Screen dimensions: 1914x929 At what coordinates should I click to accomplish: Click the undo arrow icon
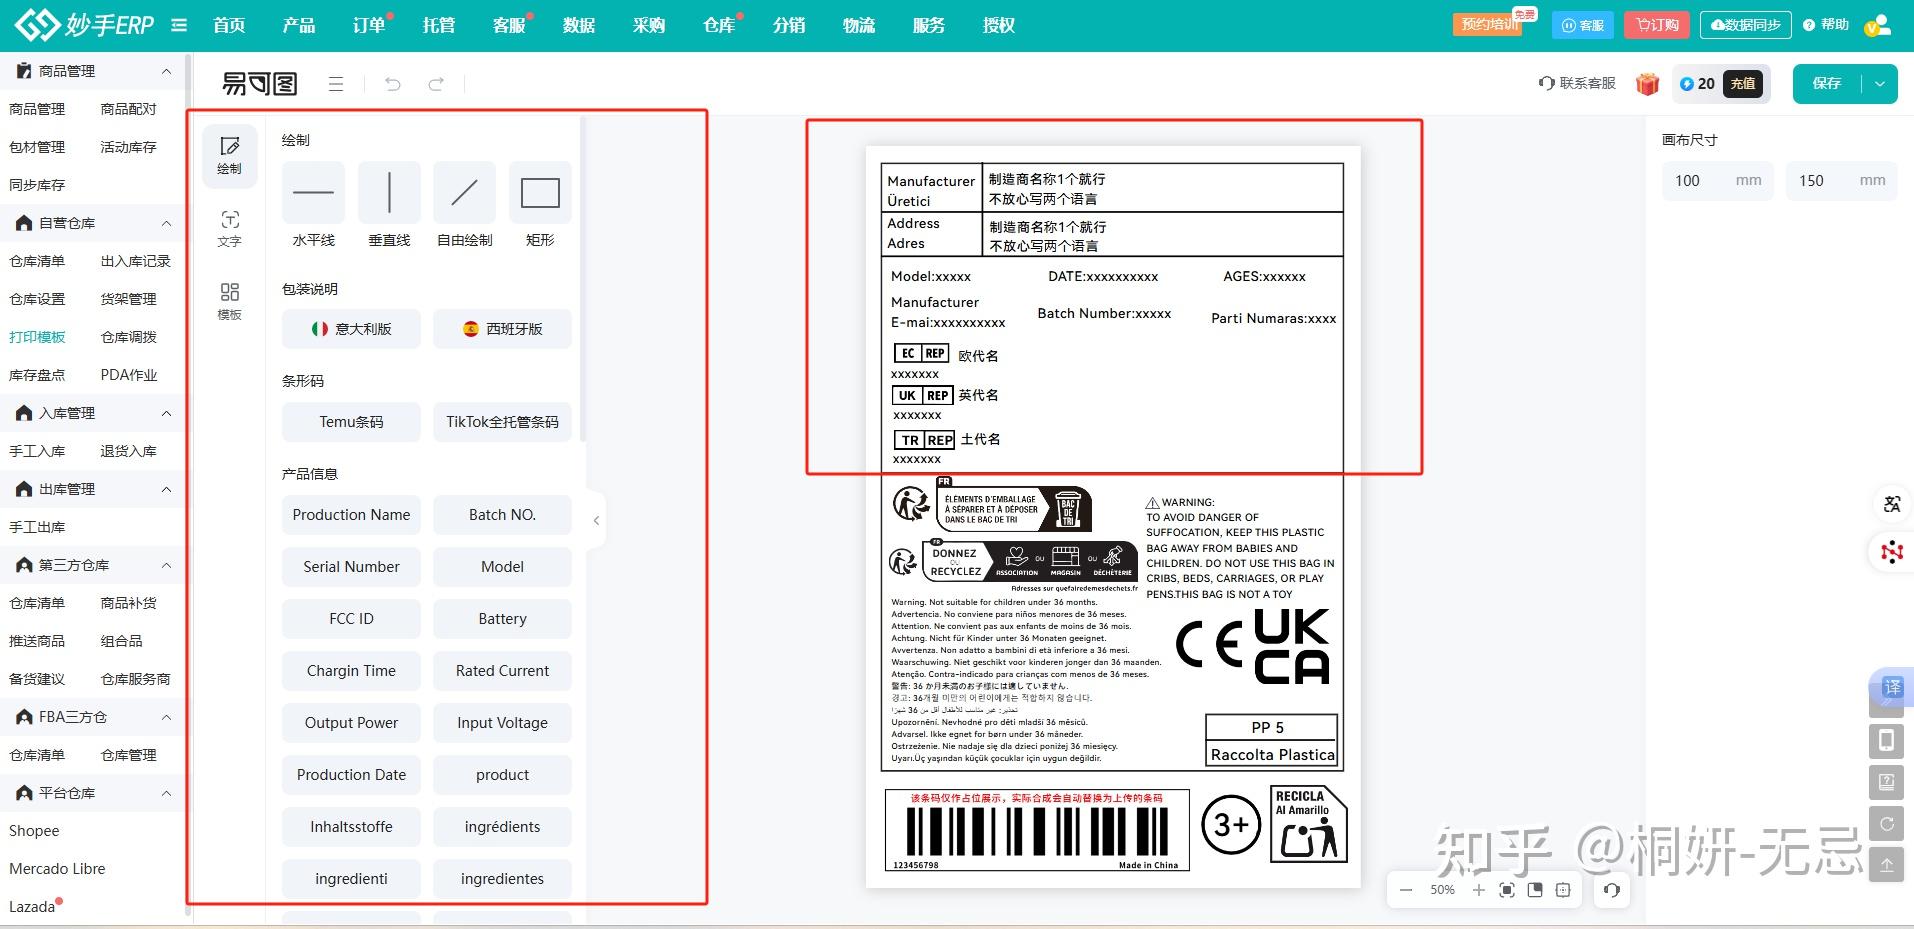[392, 84]
